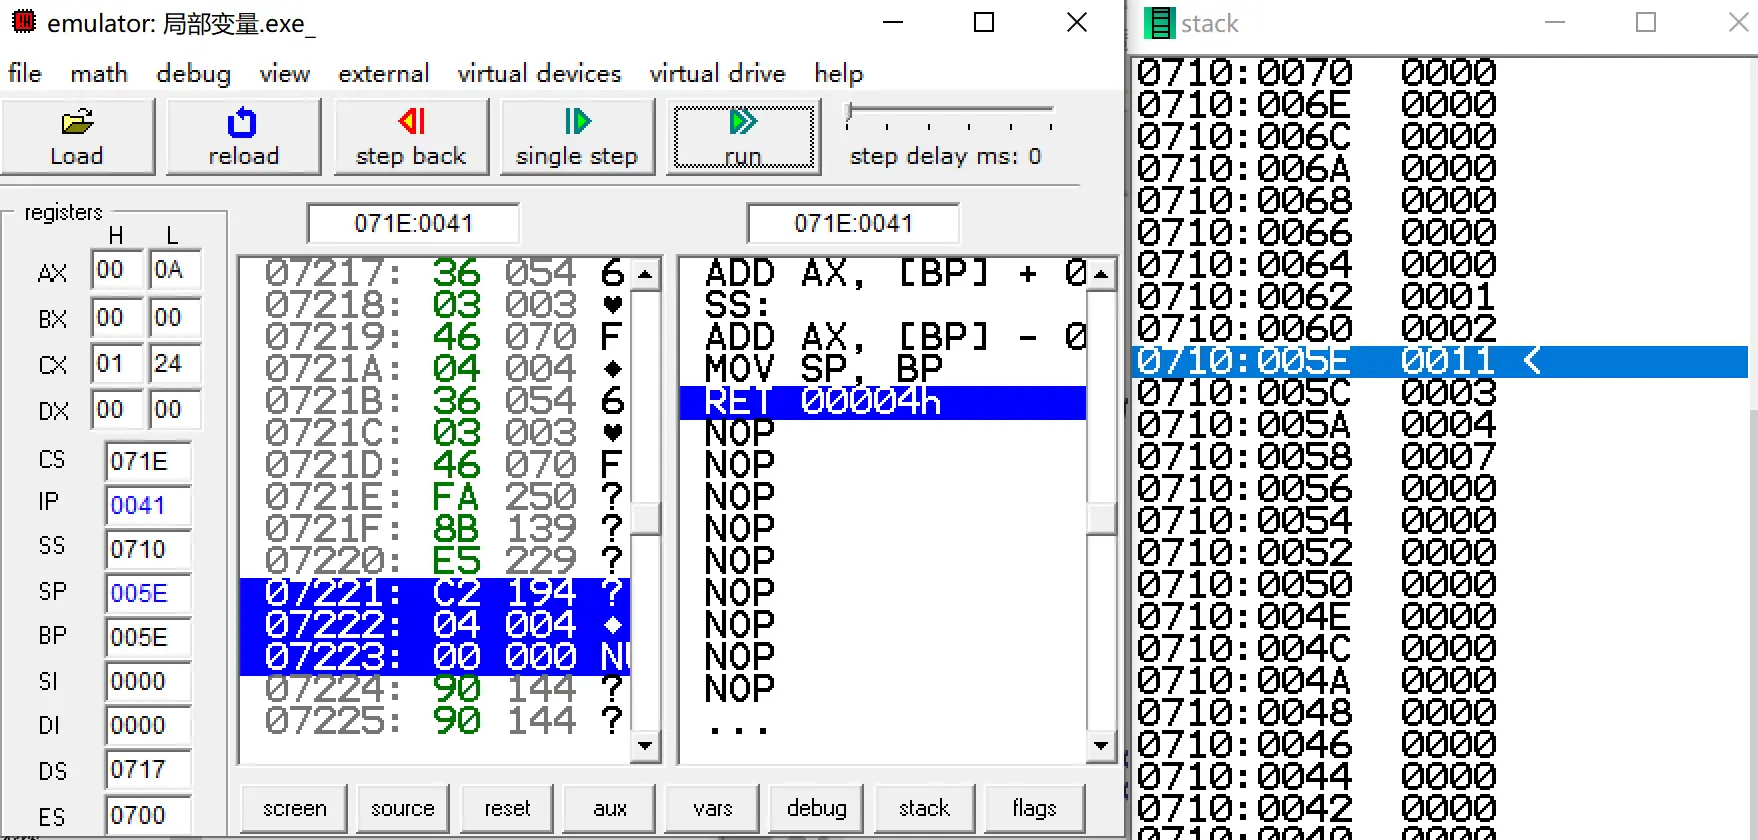Viewport: 1758px width, 840px height.
Task: Click the source button
Action: [402, 808]
